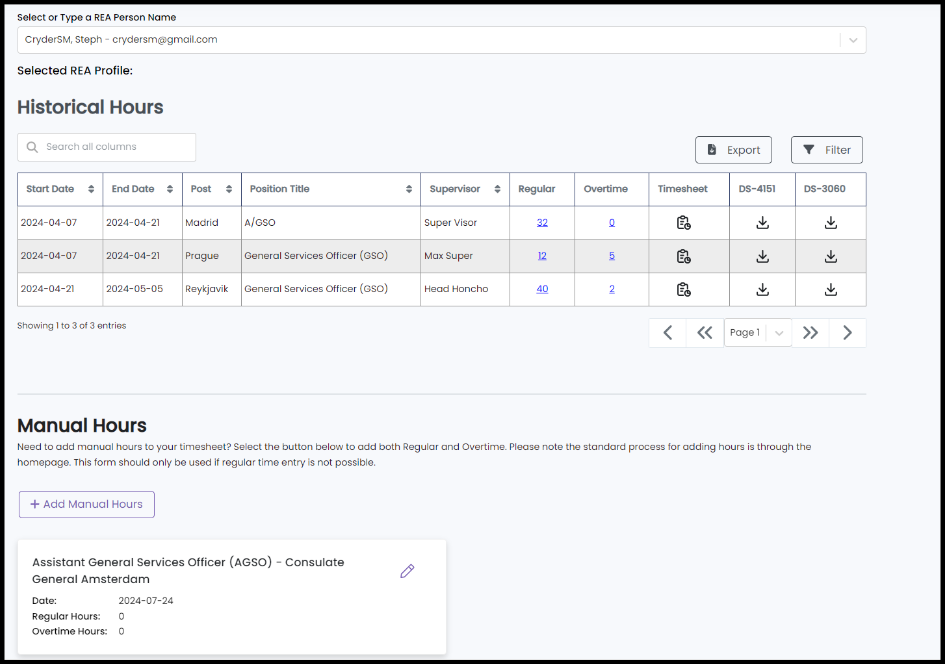The height and width of the screenshot is (664, 945).
Task: Download DS-4151 for Madrid entry
Action: (762, 223)
